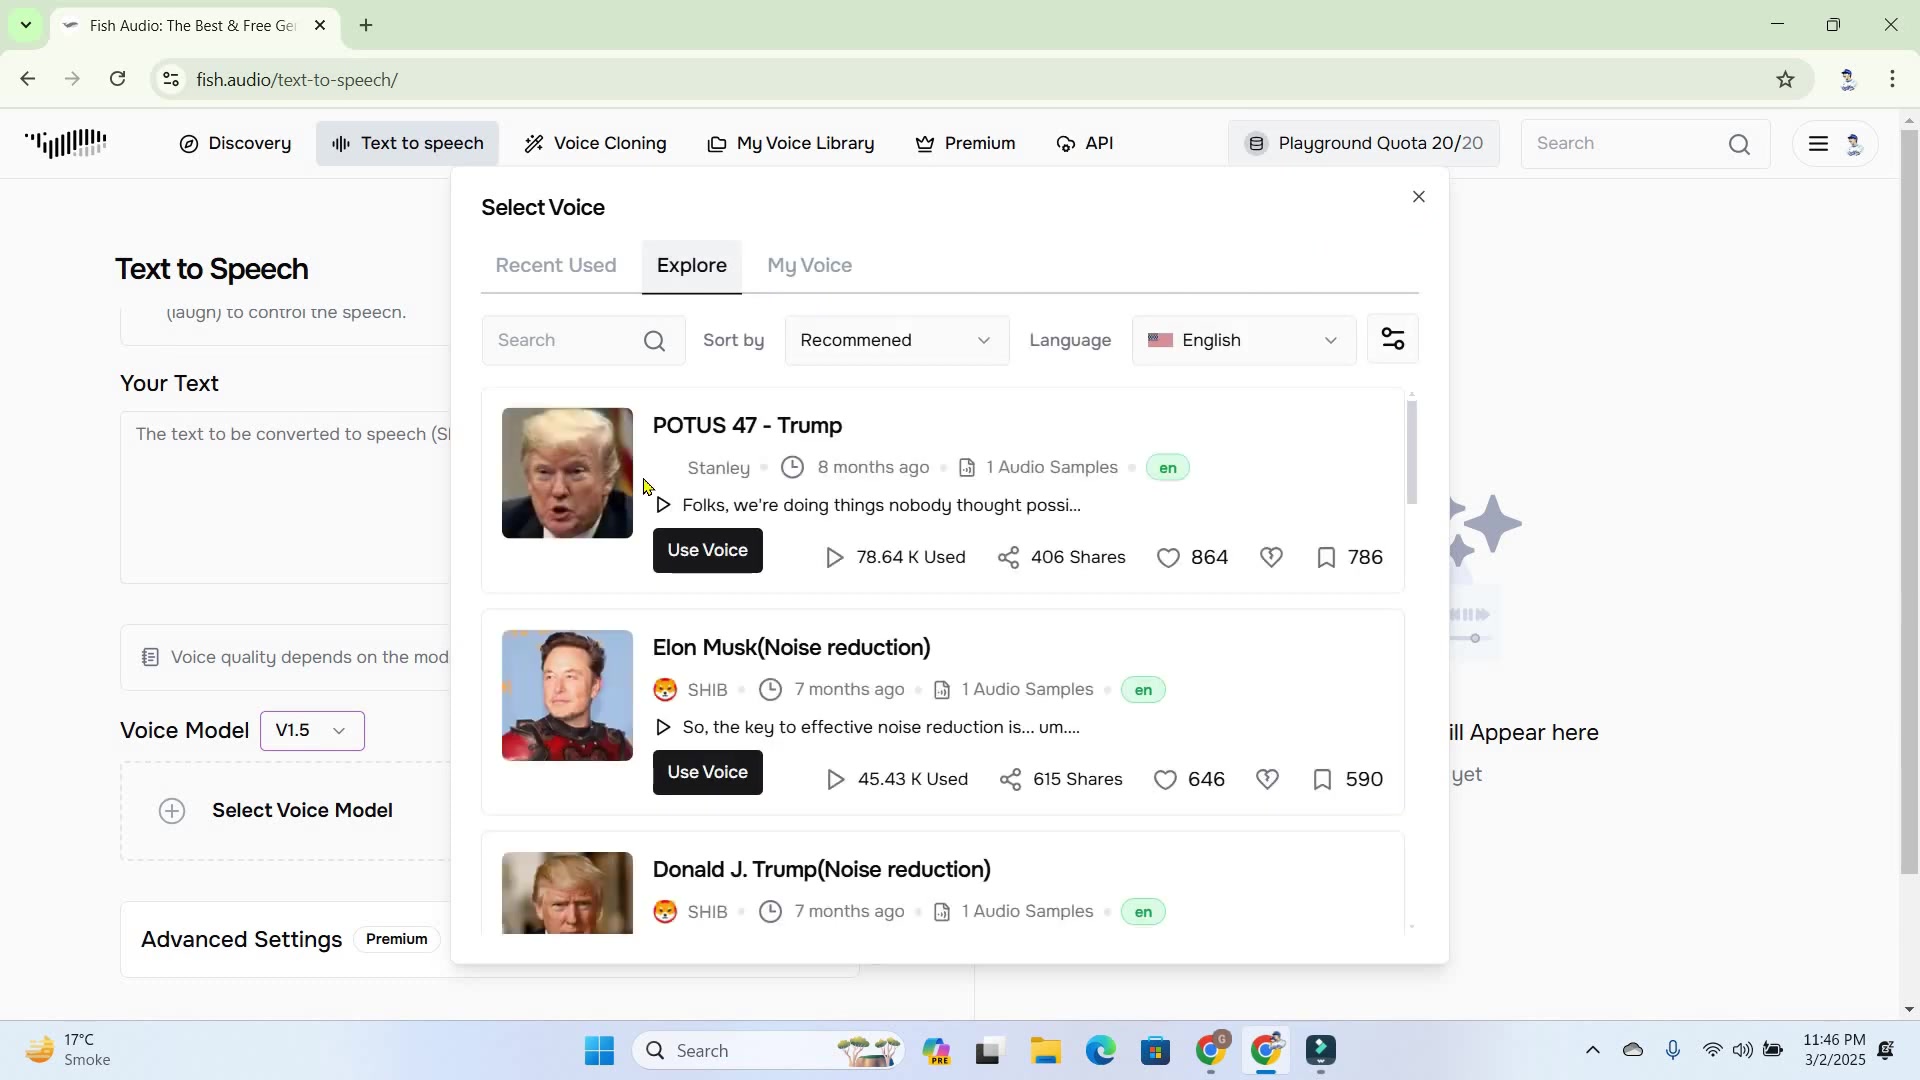This screenshot has height=1080, width=1920.
Task: Click the page vertical scrollbar
Action: [1909, 500]
